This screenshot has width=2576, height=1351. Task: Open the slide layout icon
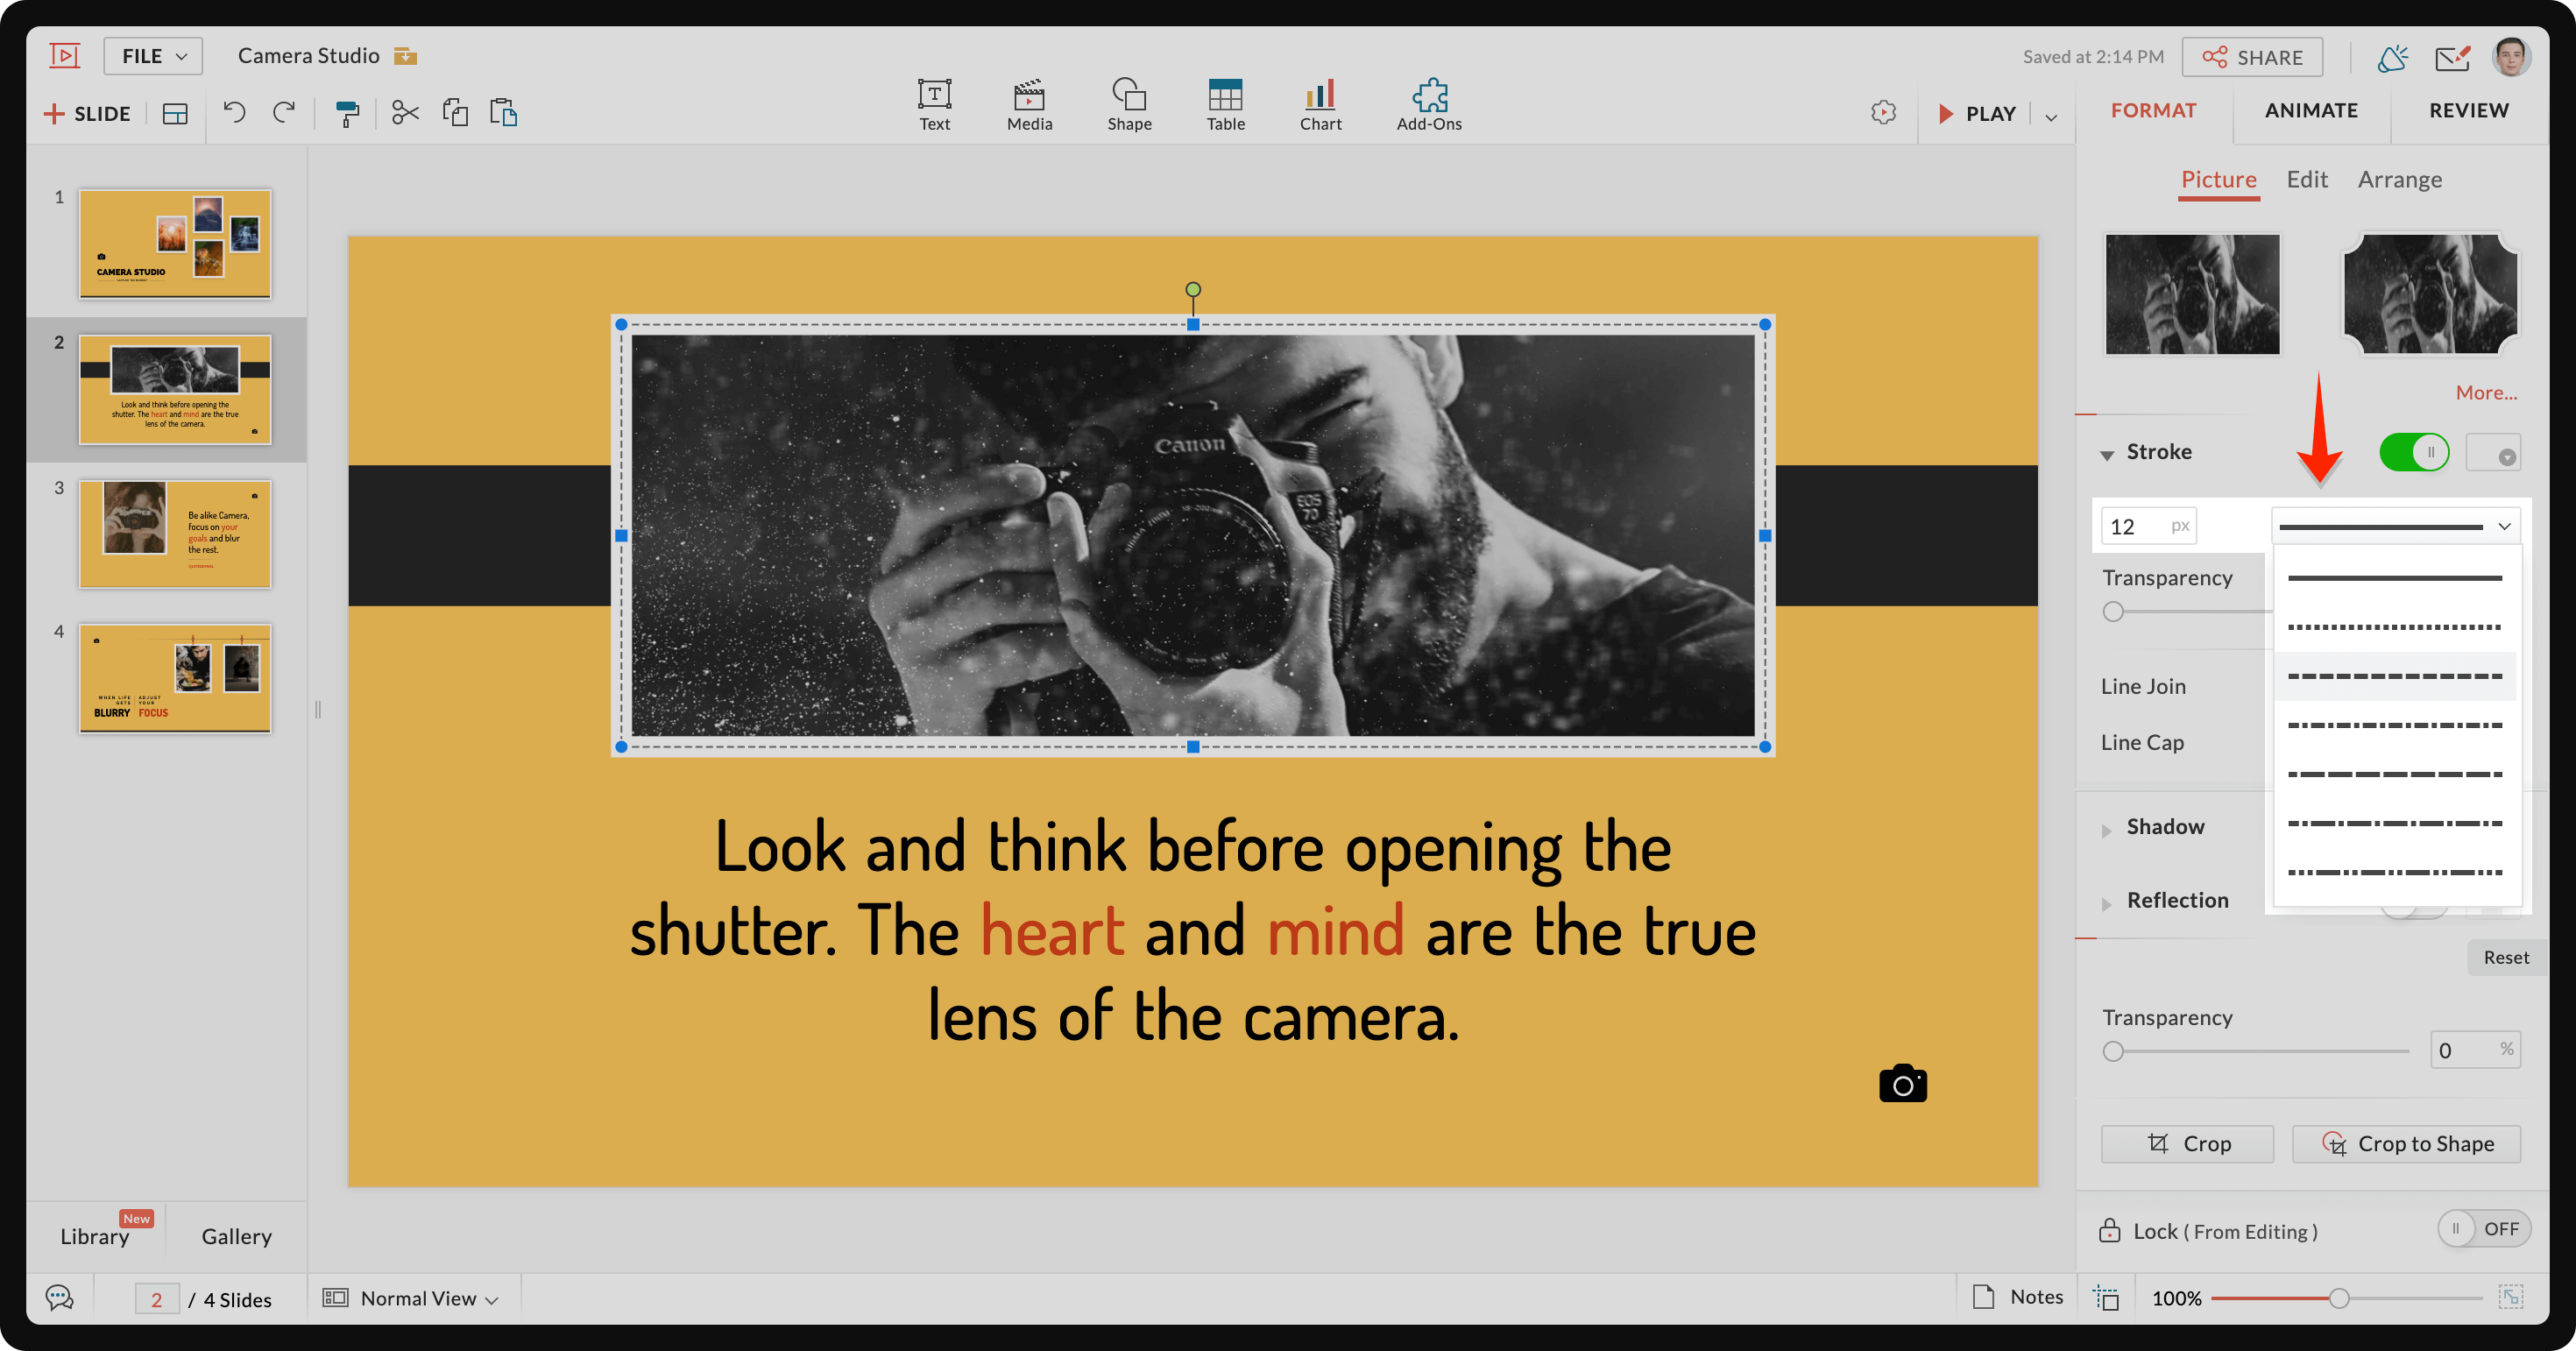pyautogui.click(x=175, y=114)
